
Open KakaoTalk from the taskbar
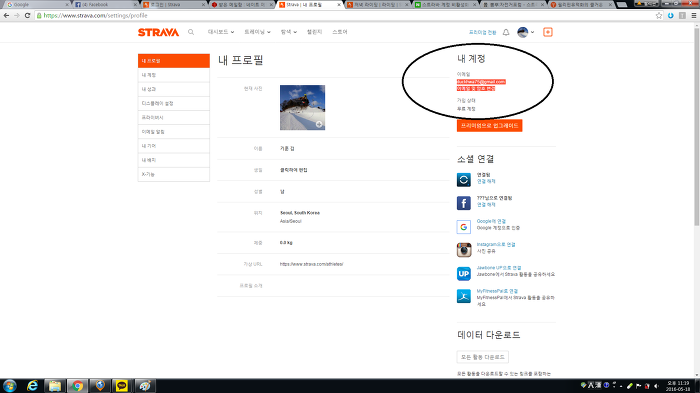(121, 385)
